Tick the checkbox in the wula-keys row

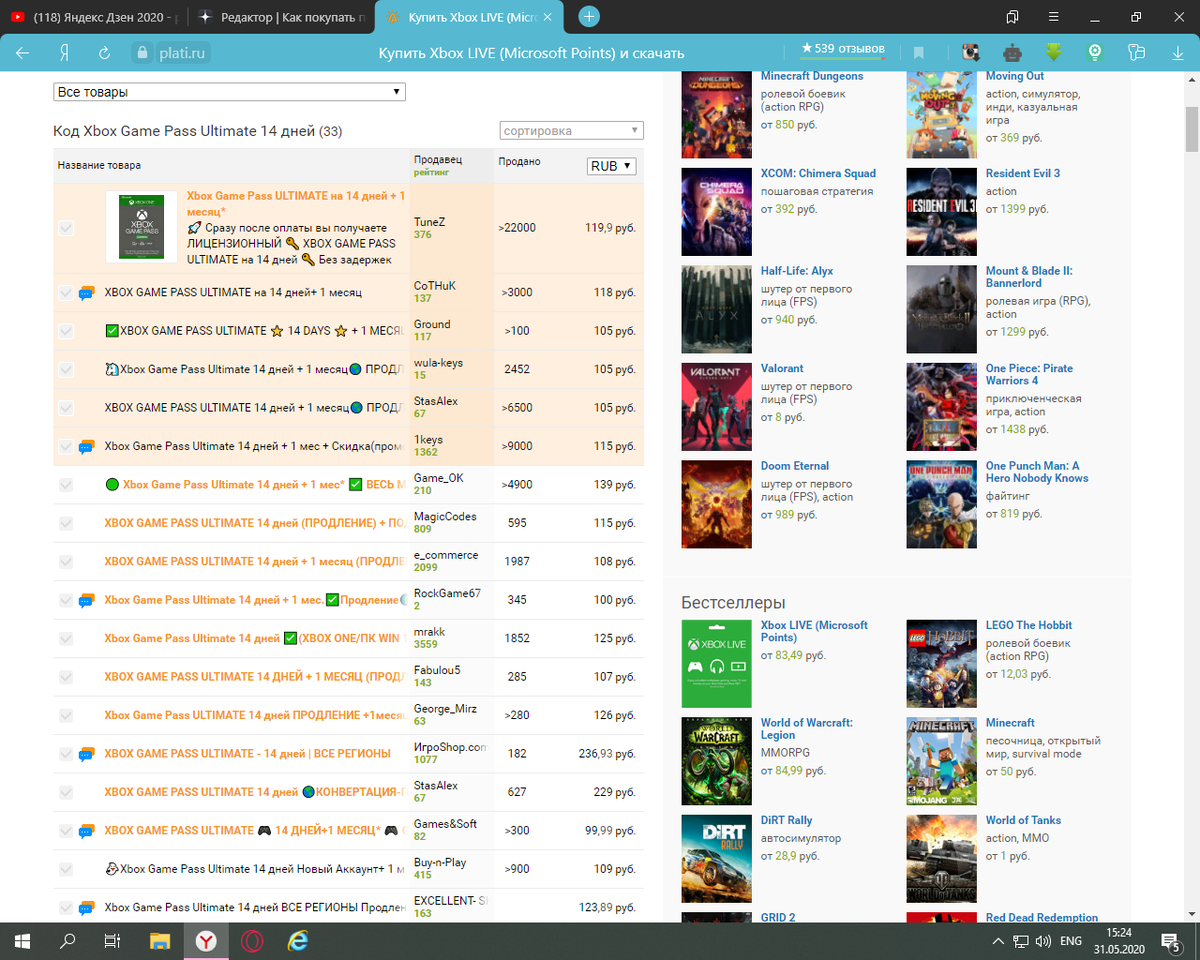coord(66,369)
